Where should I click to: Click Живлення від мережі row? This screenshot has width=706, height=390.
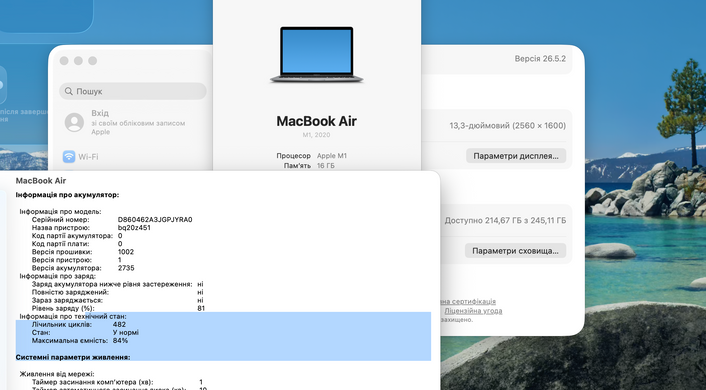click(57, 374)
